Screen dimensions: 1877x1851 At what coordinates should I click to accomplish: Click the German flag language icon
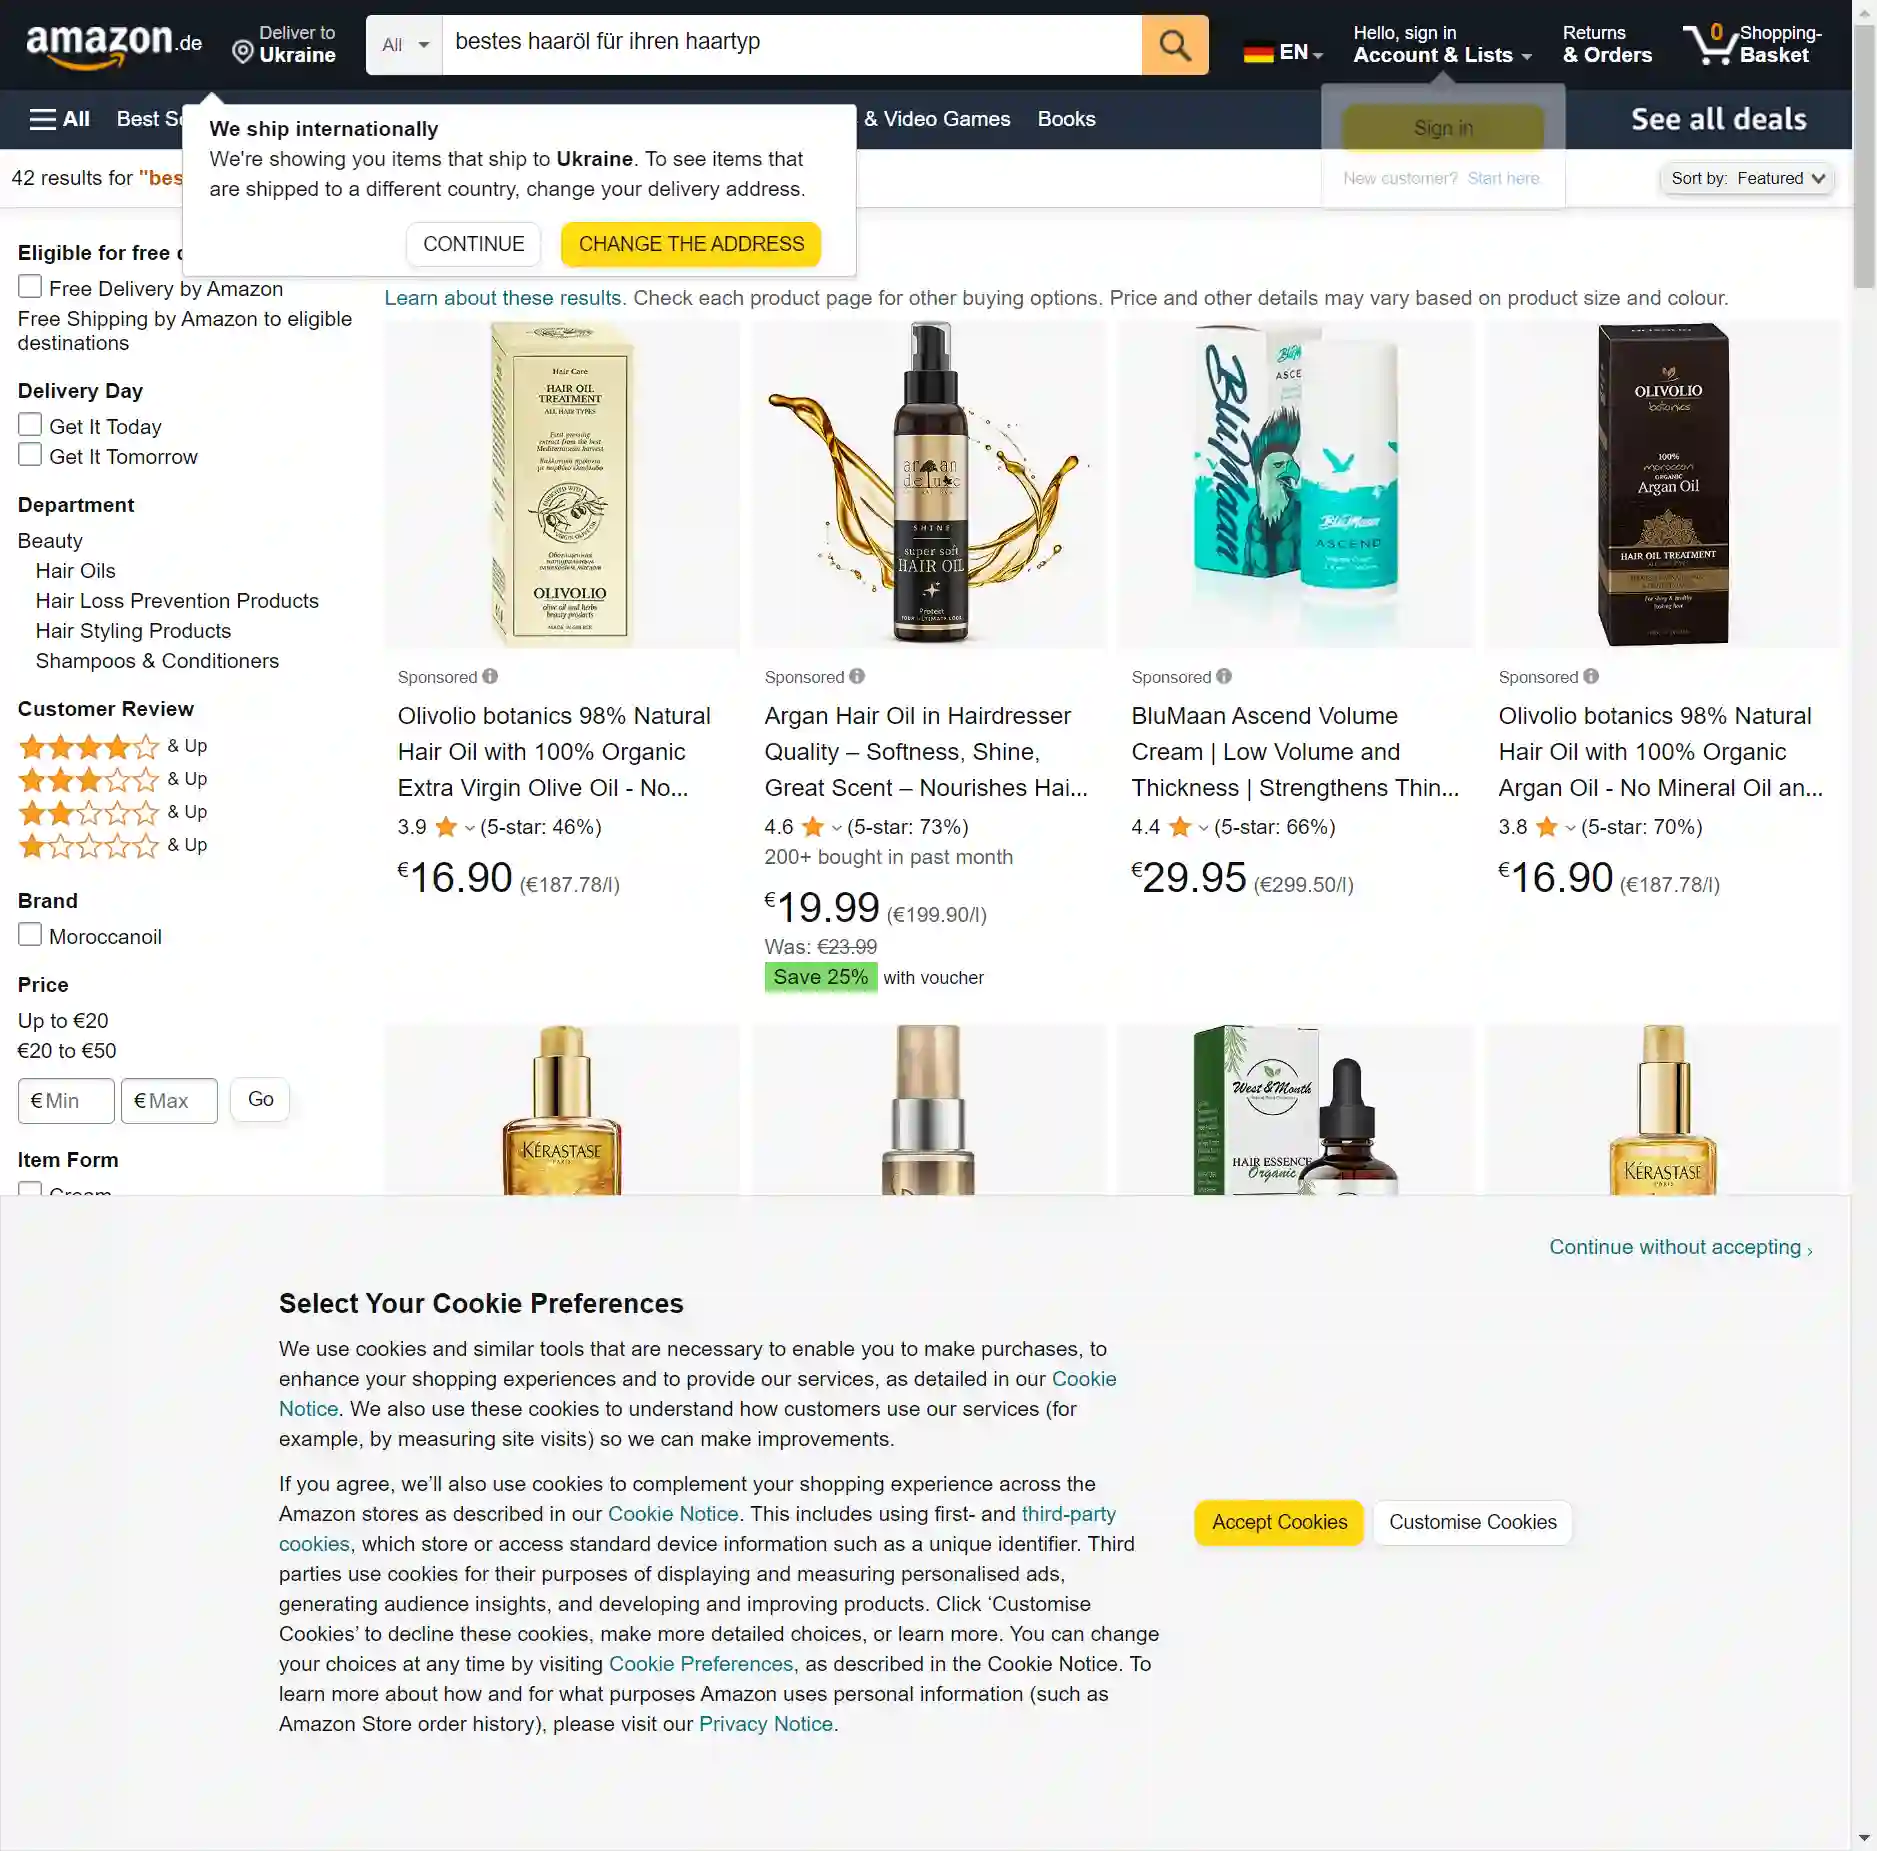click(x=1258, y=52)
